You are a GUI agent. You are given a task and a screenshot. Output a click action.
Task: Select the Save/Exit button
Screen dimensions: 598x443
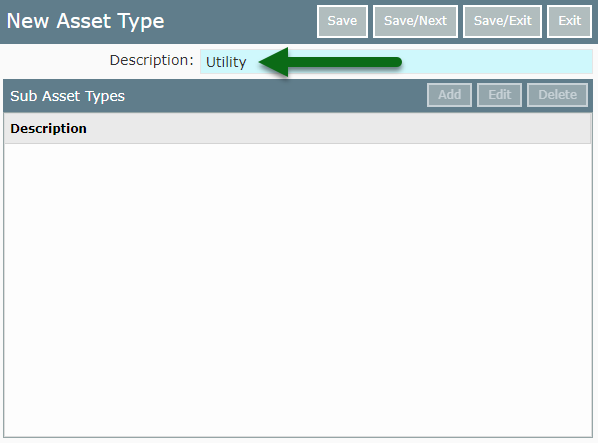[502, 21]
